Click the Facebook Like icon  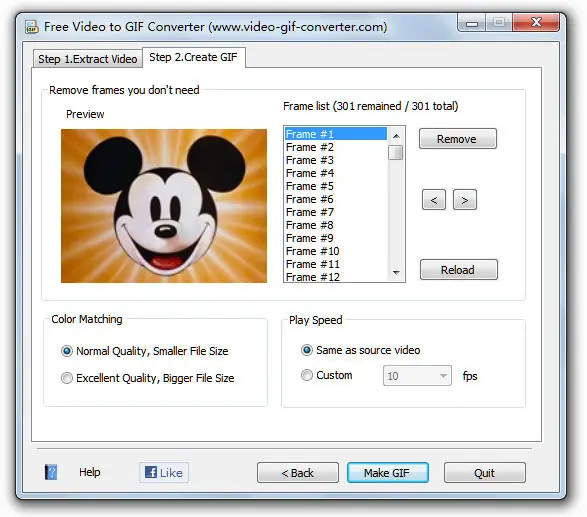151,472
